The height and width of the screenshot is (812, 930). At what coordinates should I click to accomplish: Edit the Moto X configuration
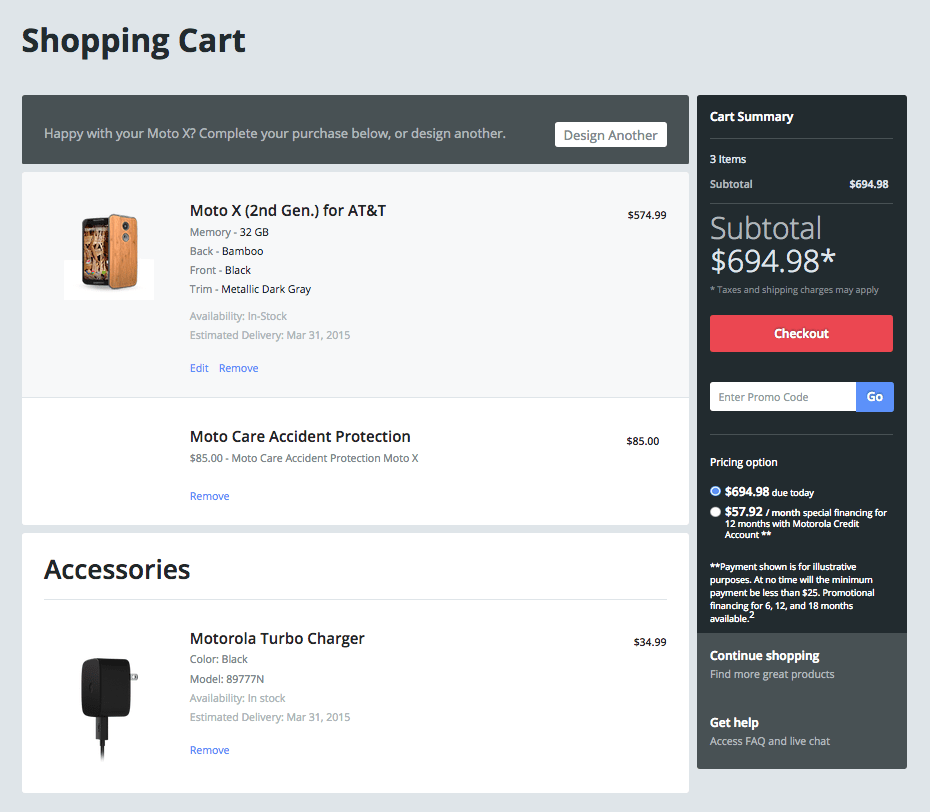tap(199, 368)
